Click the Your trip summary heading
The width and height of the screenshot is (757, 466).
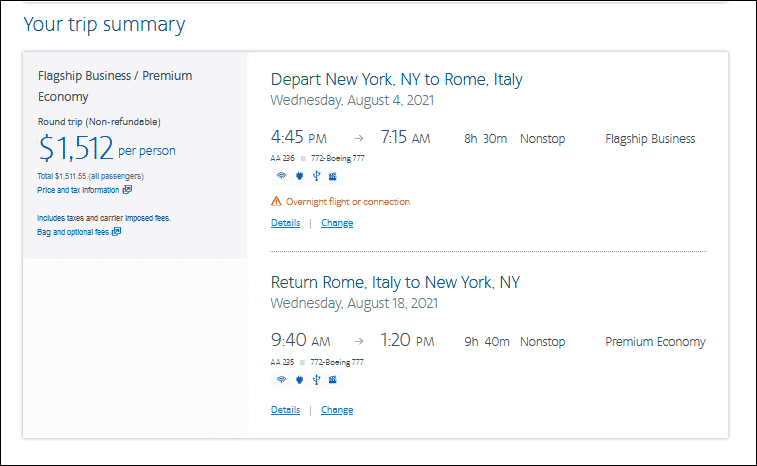(x=104, y=24)
